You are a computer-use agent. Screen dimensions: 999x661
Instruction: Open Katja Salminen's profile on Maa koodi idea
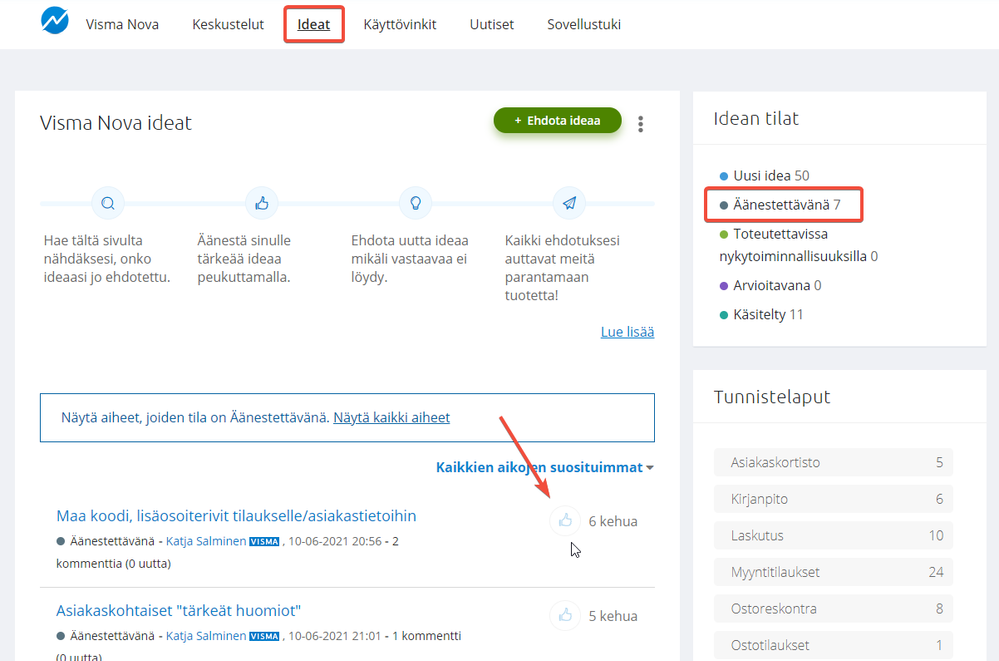206,541
